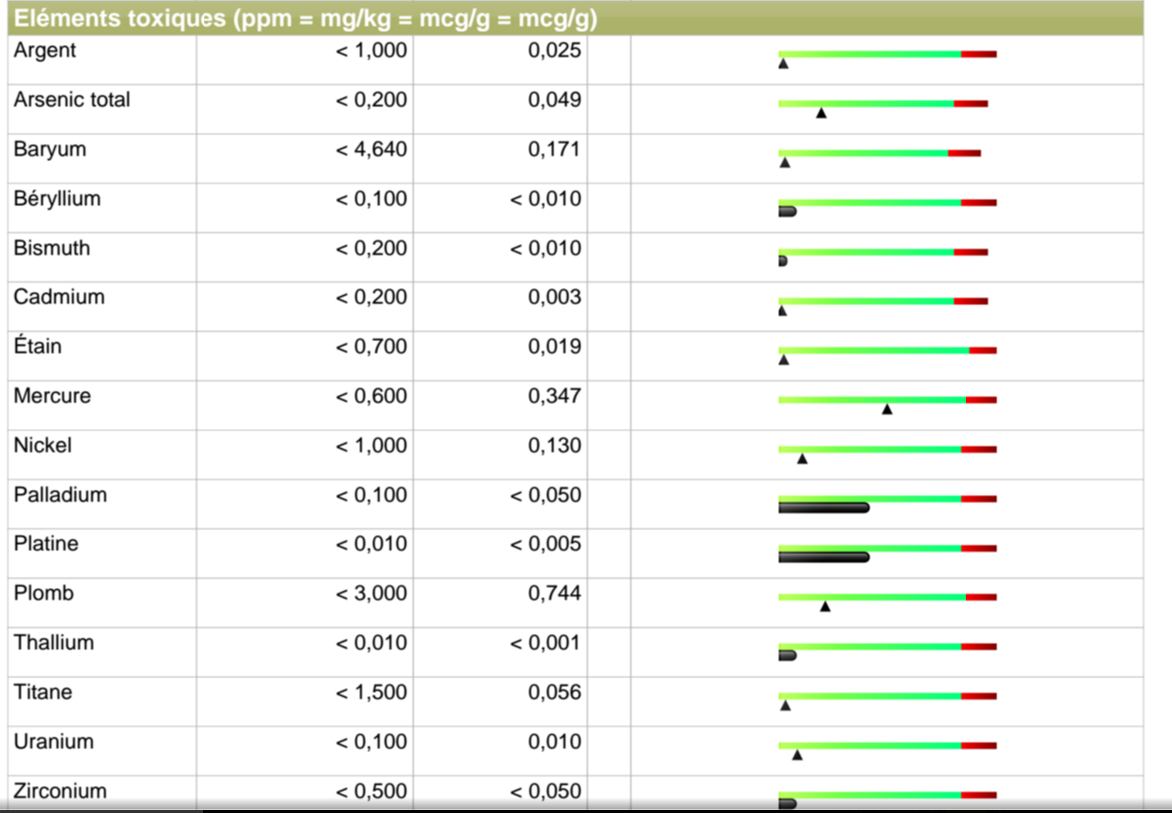Click the black bar in the Palladium row

[x=823, y=508]
